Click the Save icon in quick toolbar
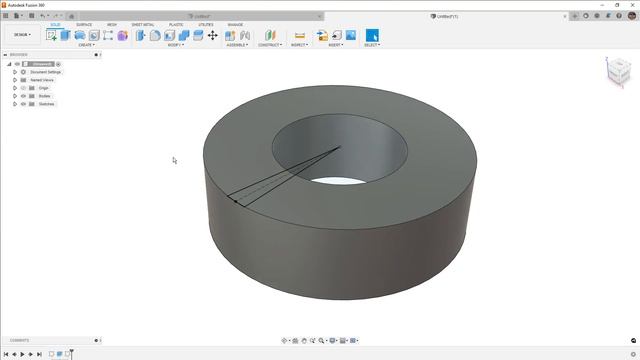This screenshot has width=640, height=360. 31,16
